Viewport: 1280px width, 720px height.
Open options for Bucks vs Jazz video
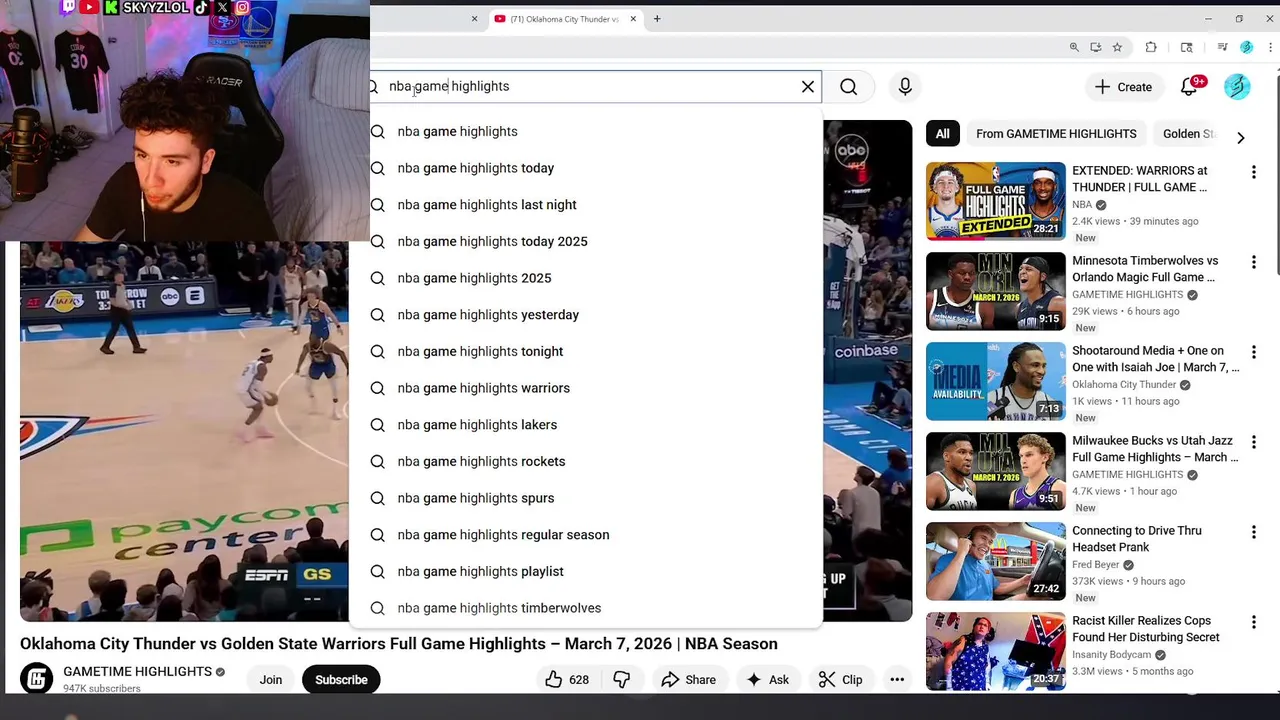[x=1253, y=442]
